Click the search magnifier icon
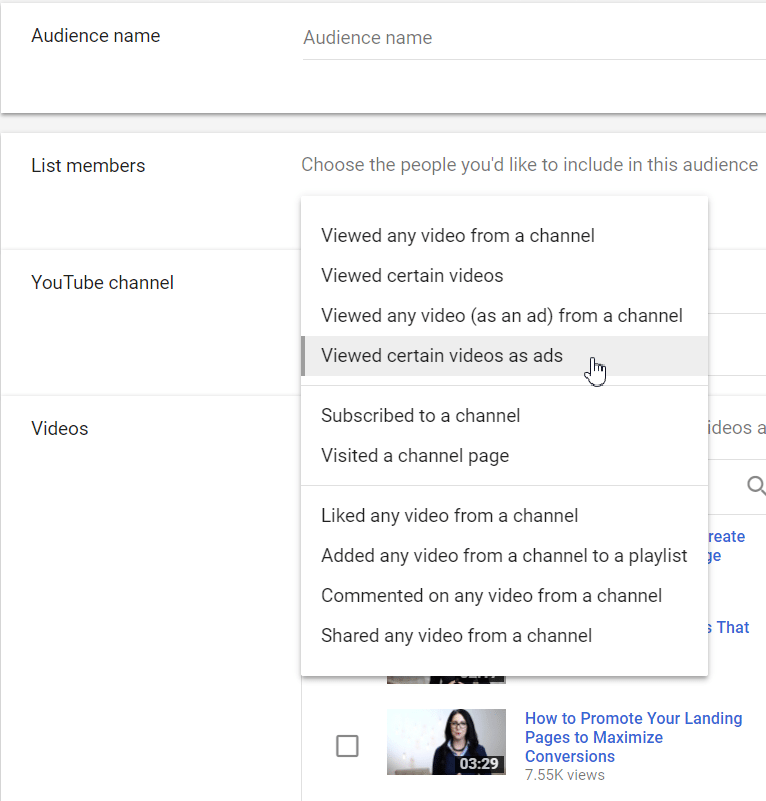 click(x=757, y=486)
